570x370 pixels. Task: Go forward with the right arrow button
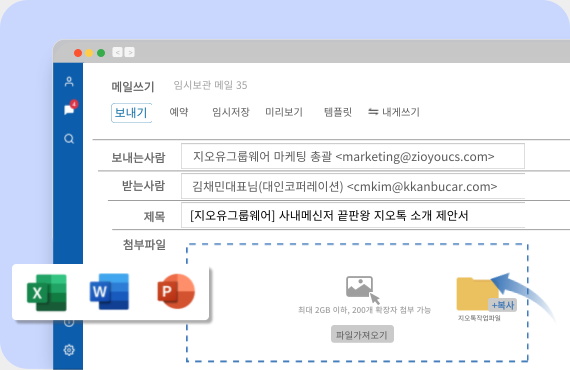click(x=130, y=52)
